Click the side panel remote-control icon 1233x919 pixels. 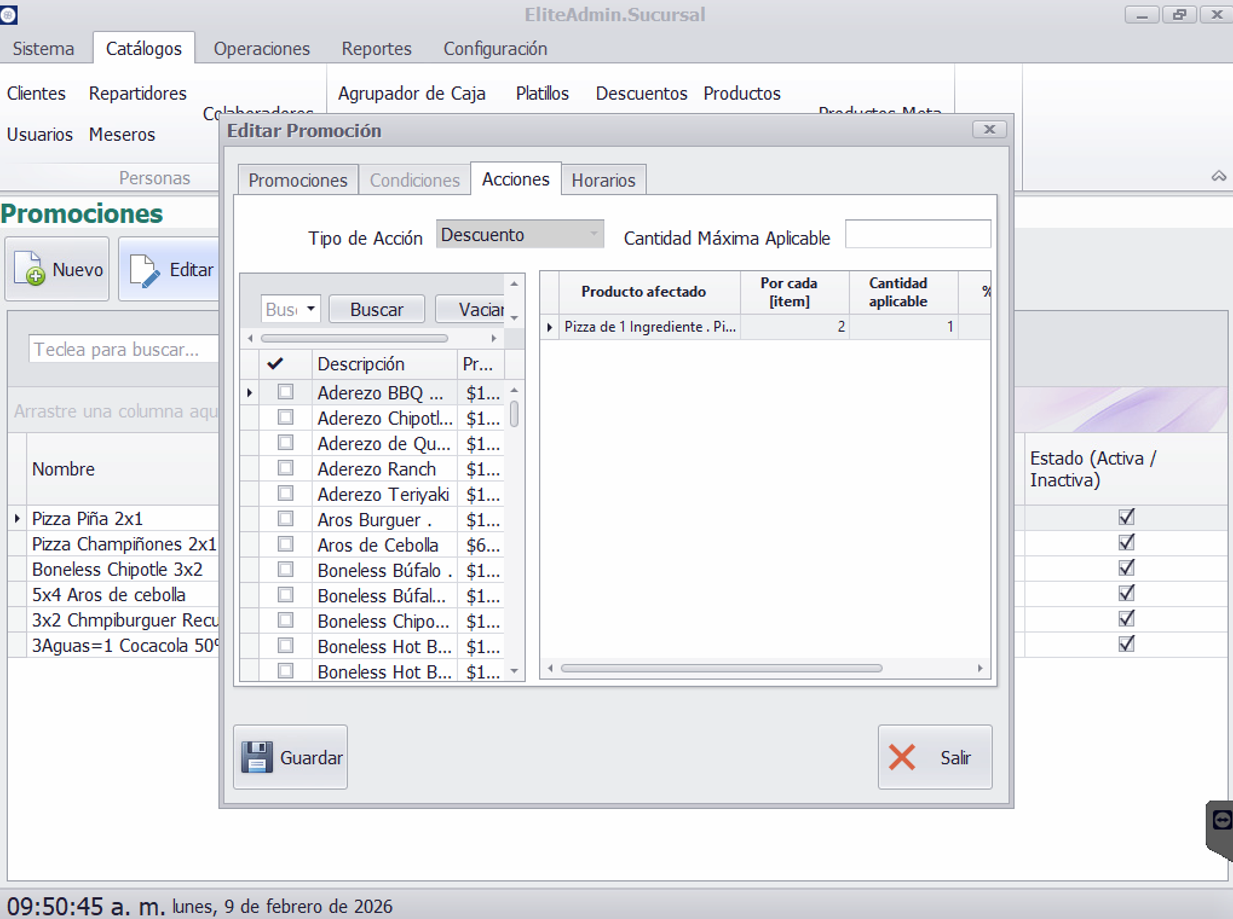(1221, 820)
